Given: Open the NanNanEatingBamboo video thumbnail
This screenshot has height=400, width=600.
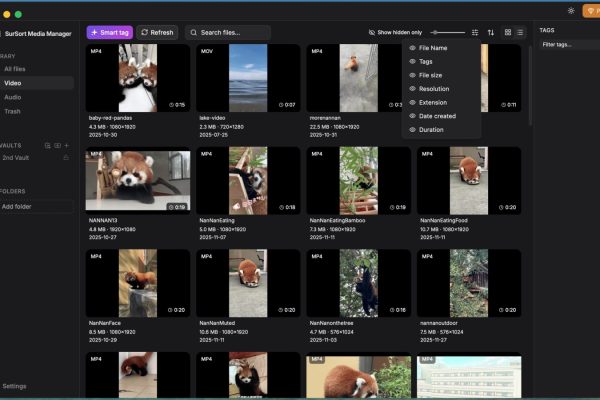Looking at the screenshot, I should (359, 181).
